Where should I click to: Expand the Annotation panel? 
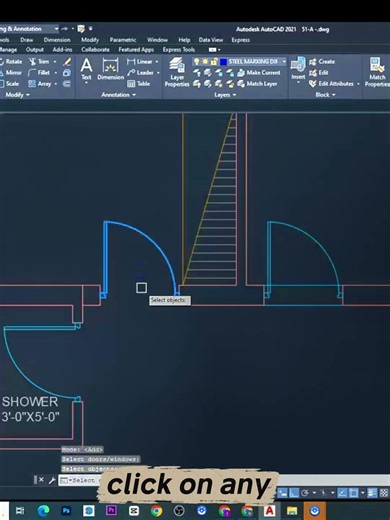click(x=118, y=95)
